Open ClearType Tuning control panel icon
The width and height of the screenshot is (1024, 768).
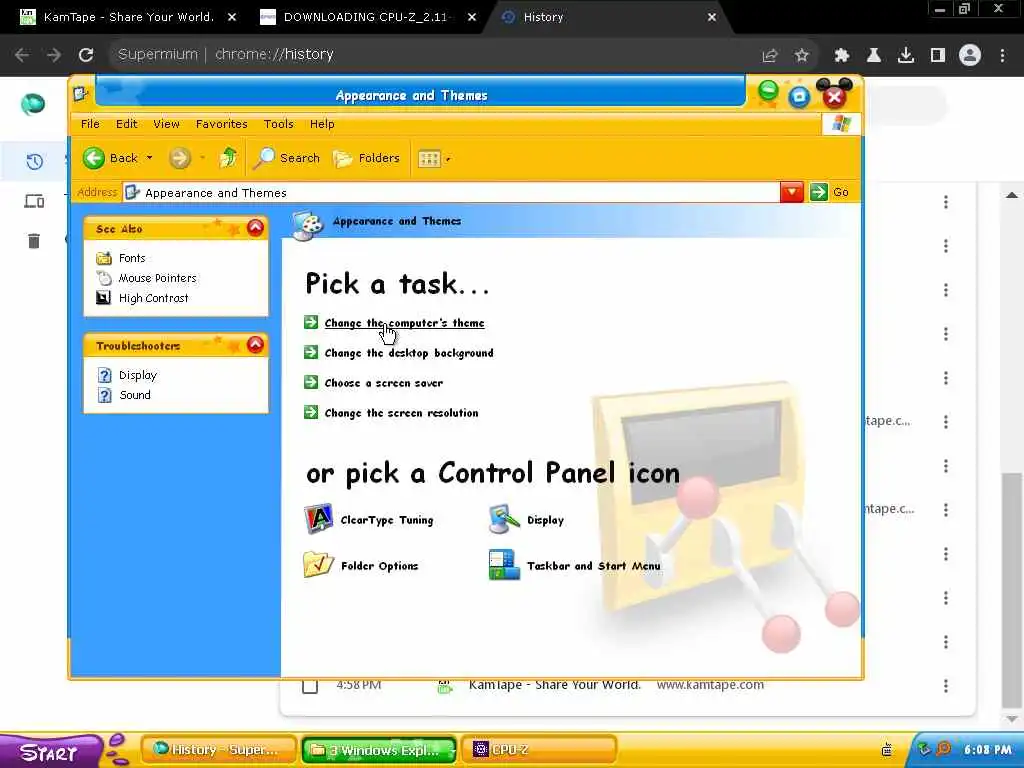pos(369,520)
